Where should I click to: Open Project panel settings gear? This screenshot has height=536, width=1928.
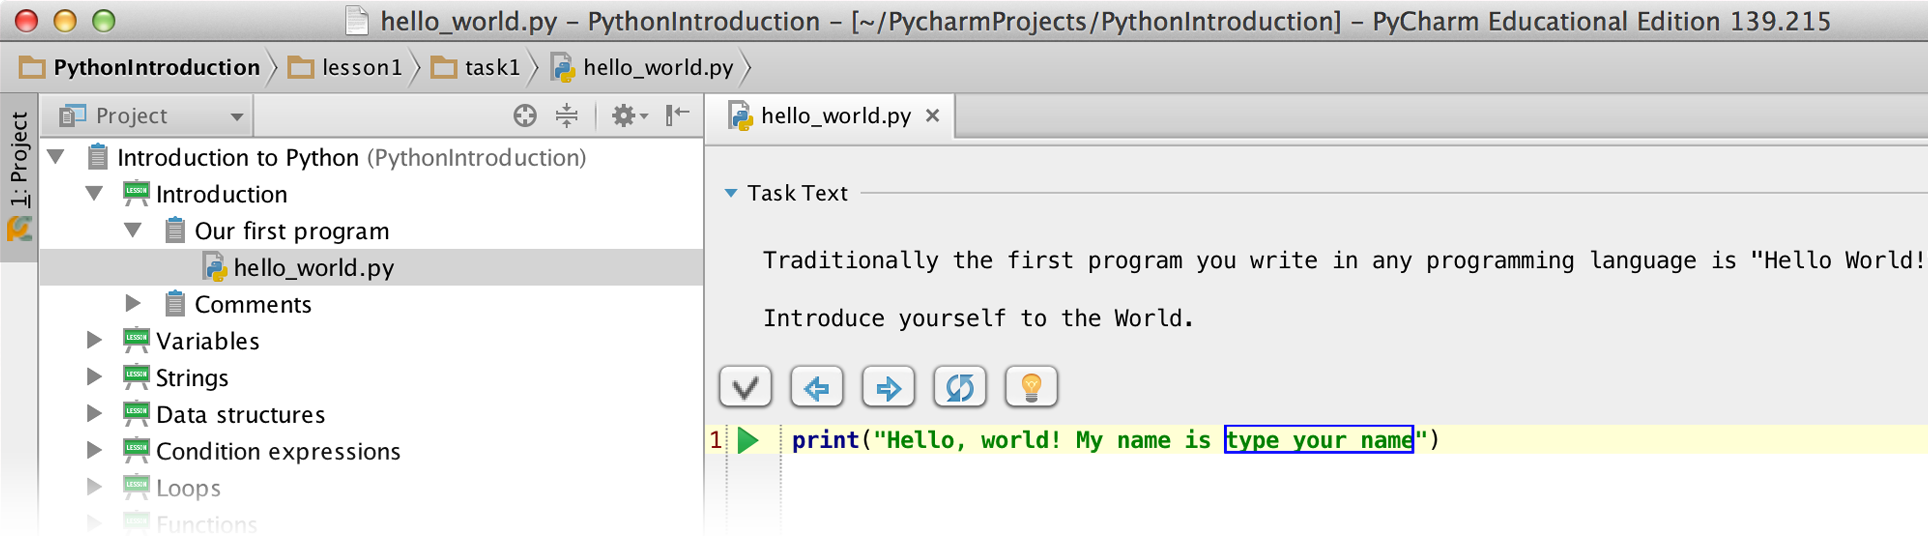[x=626, y=116]
